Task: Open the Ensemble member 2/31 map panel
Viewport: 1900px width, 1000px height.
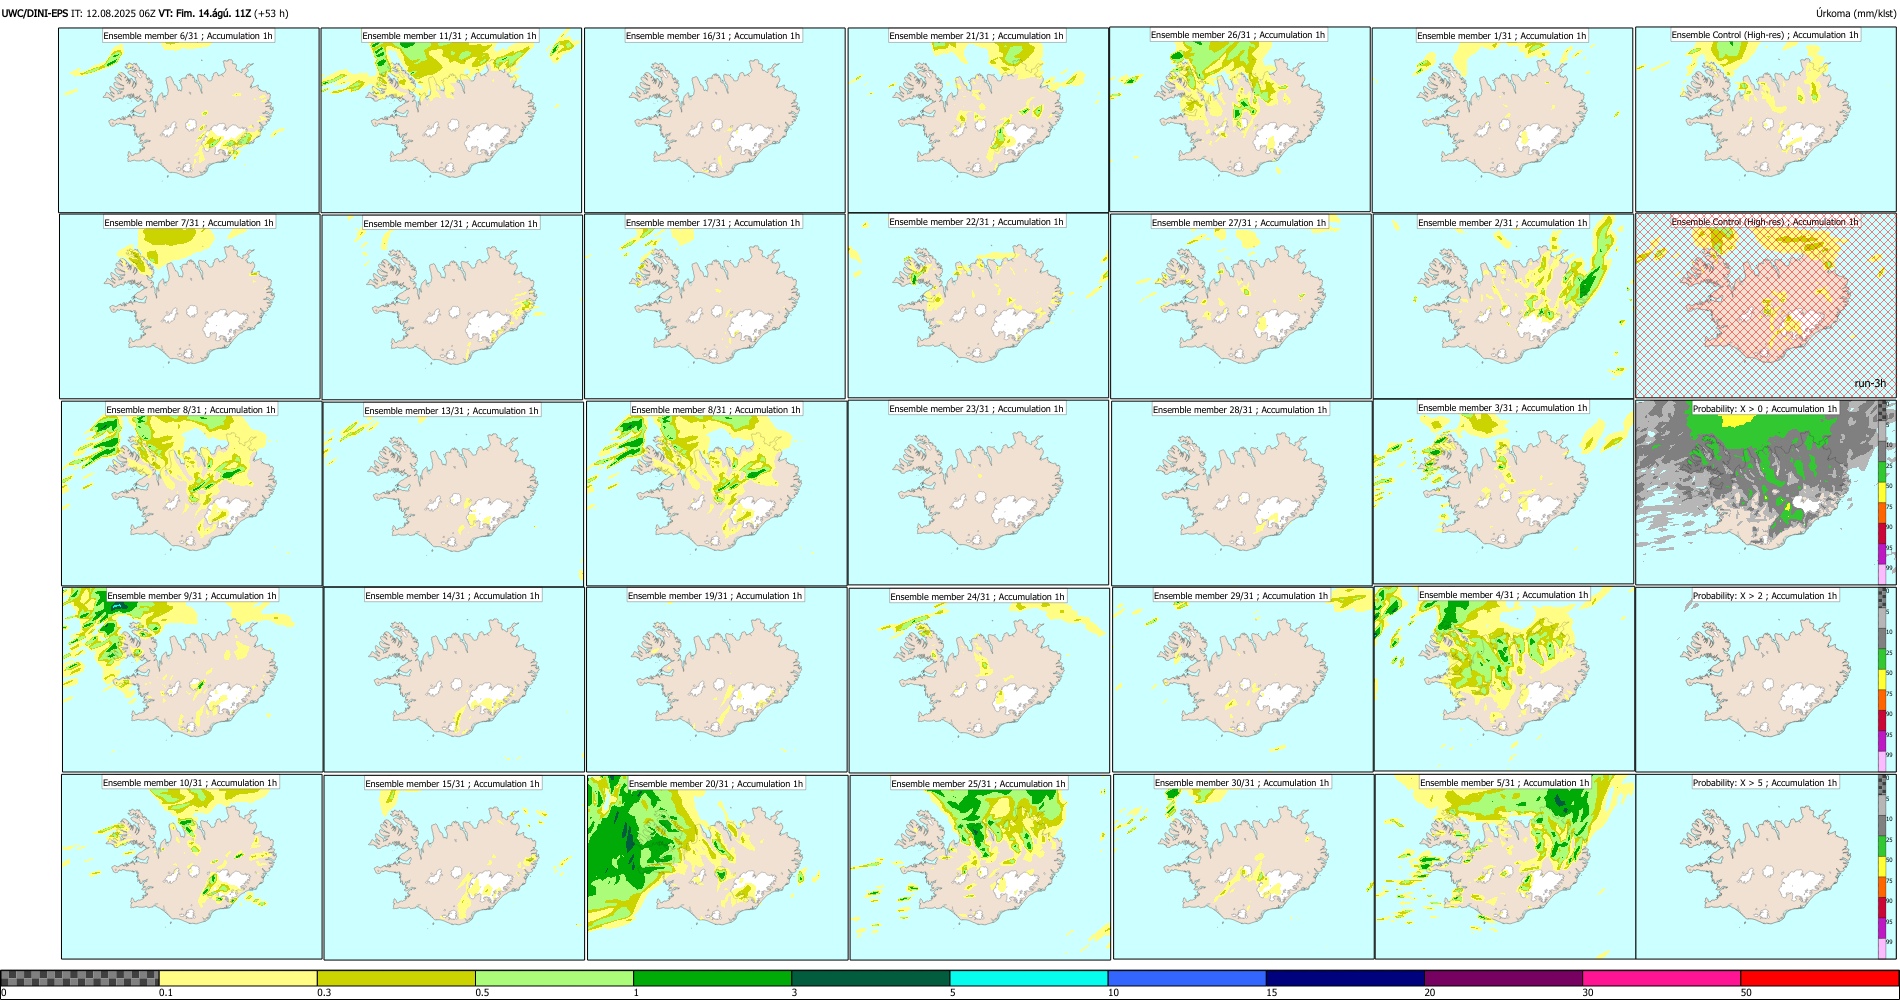Action: [1503, 307]
